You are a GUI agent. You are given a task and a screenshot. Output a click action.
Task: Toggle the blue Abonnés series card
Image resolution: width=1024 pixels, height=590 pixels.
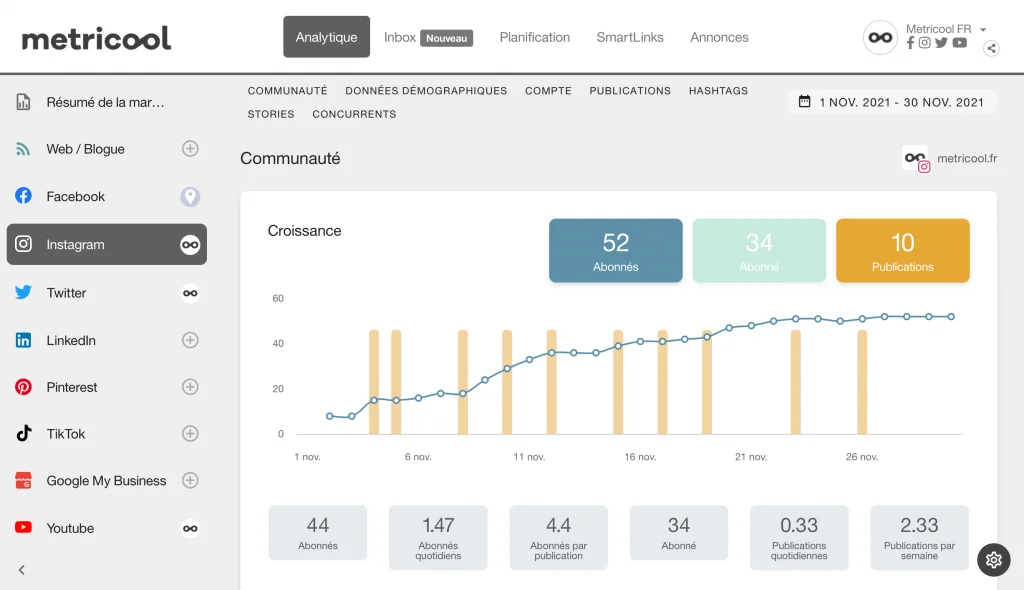click(x=615, y=251)
